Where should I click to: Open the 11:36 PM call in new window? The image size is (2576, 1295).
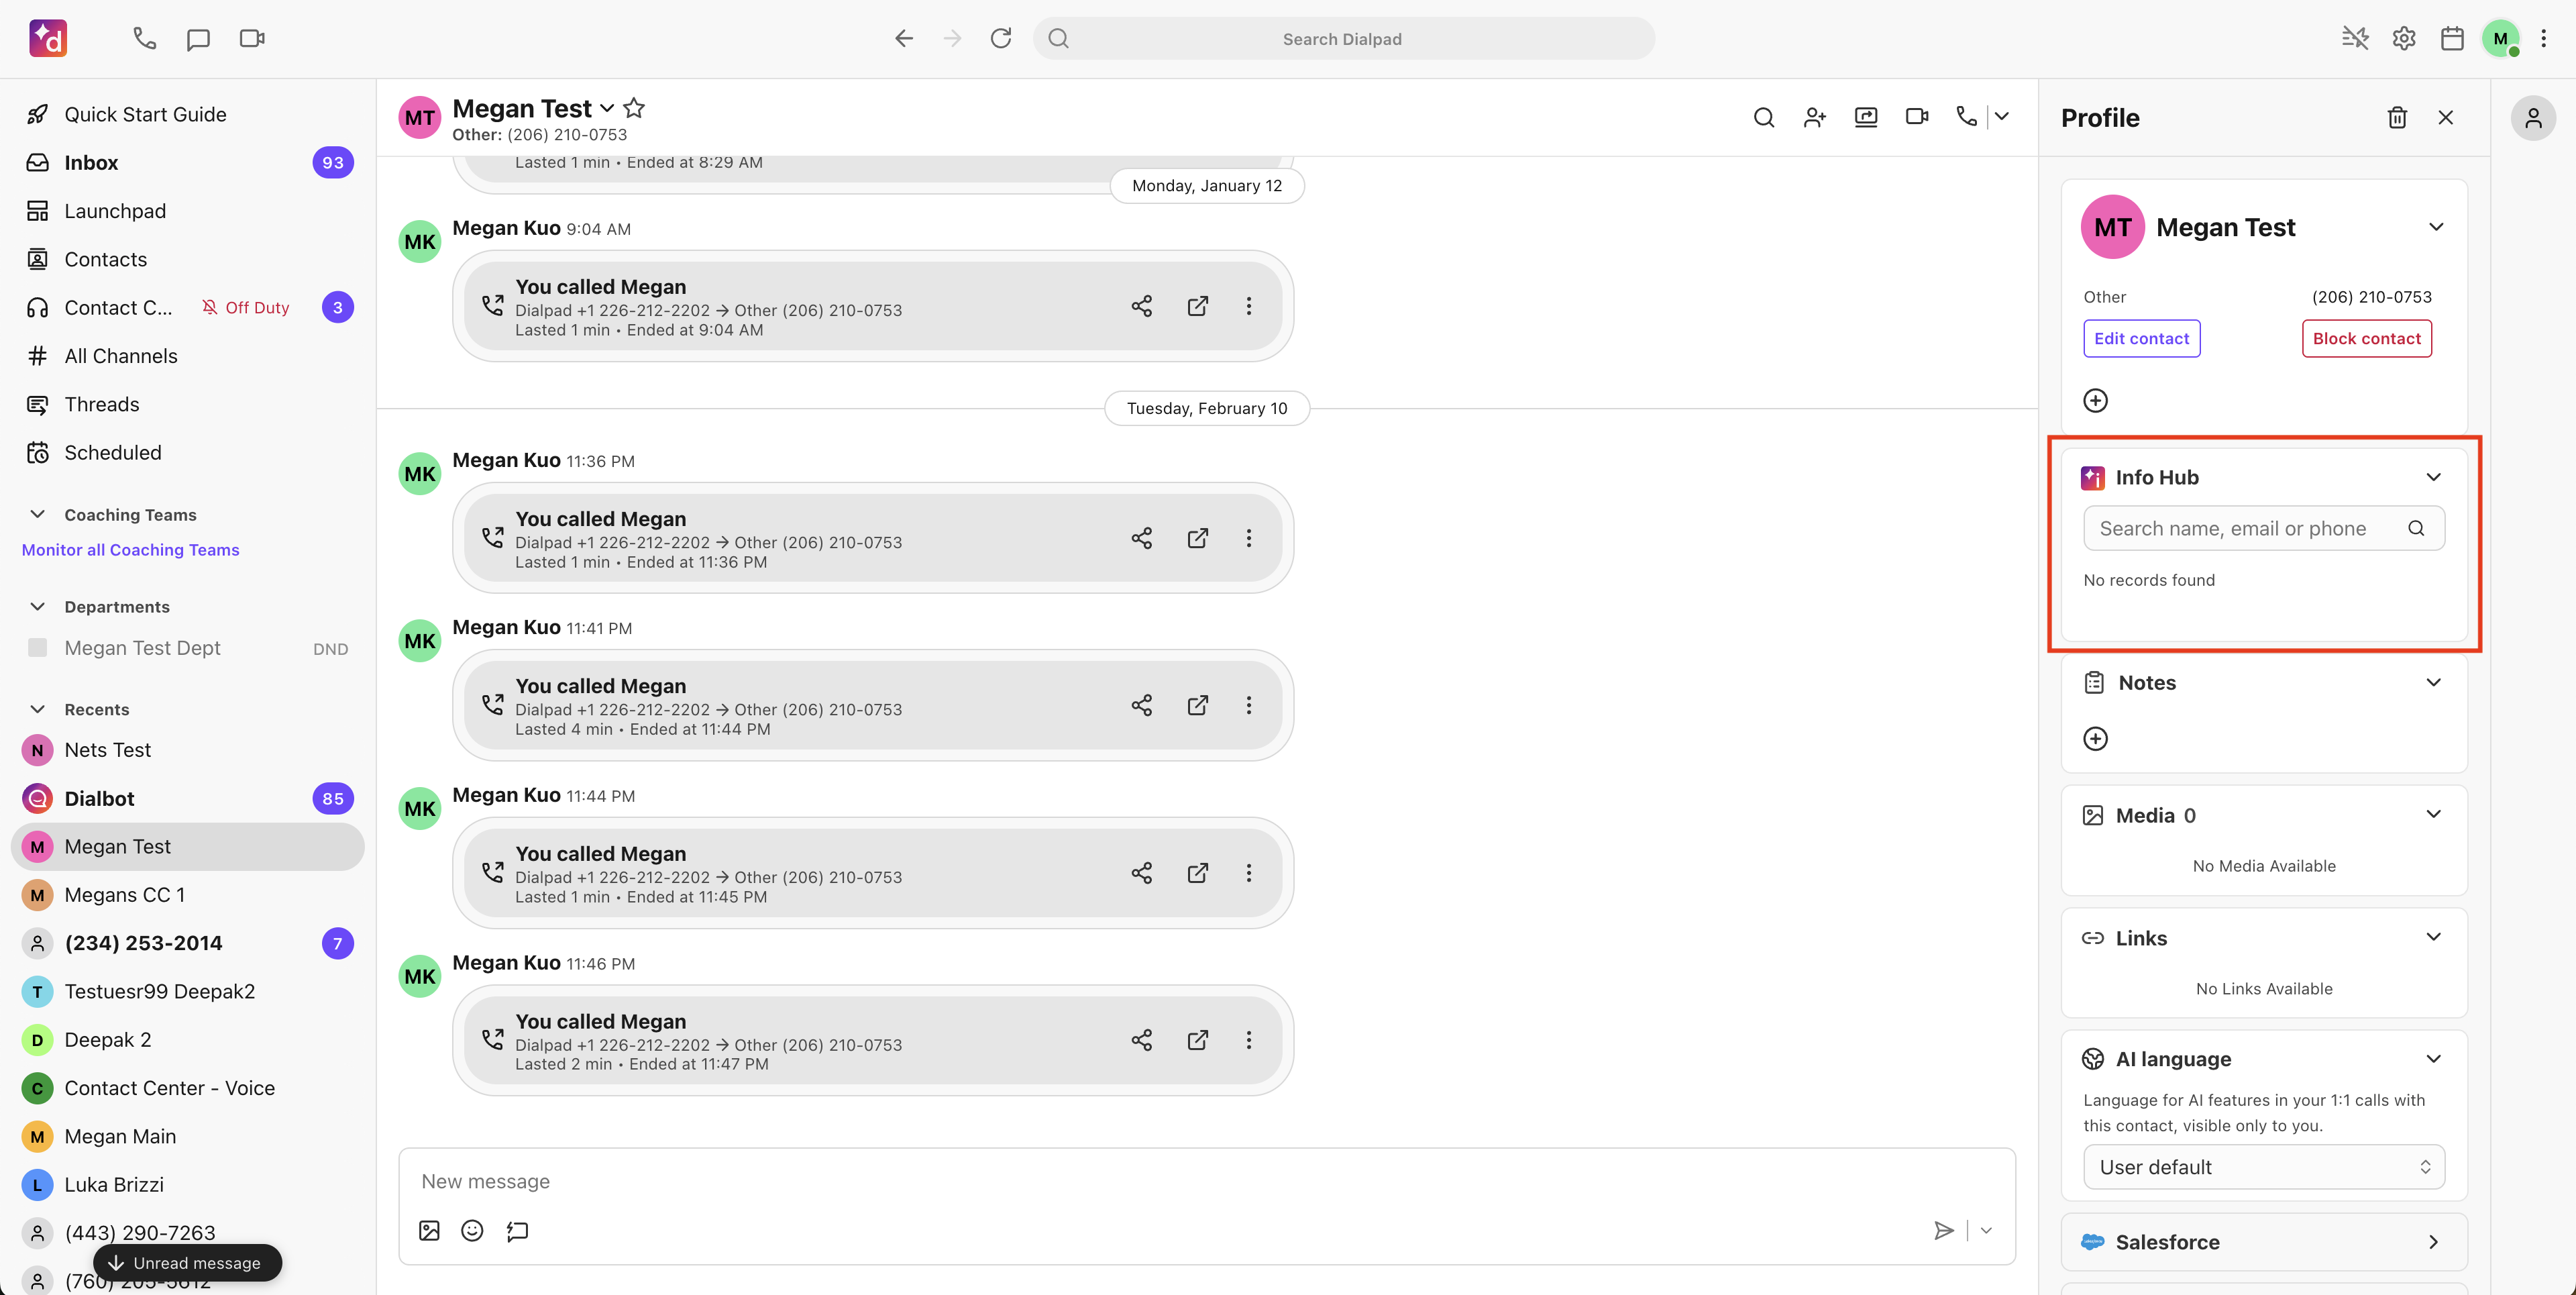pos(1197,538)
